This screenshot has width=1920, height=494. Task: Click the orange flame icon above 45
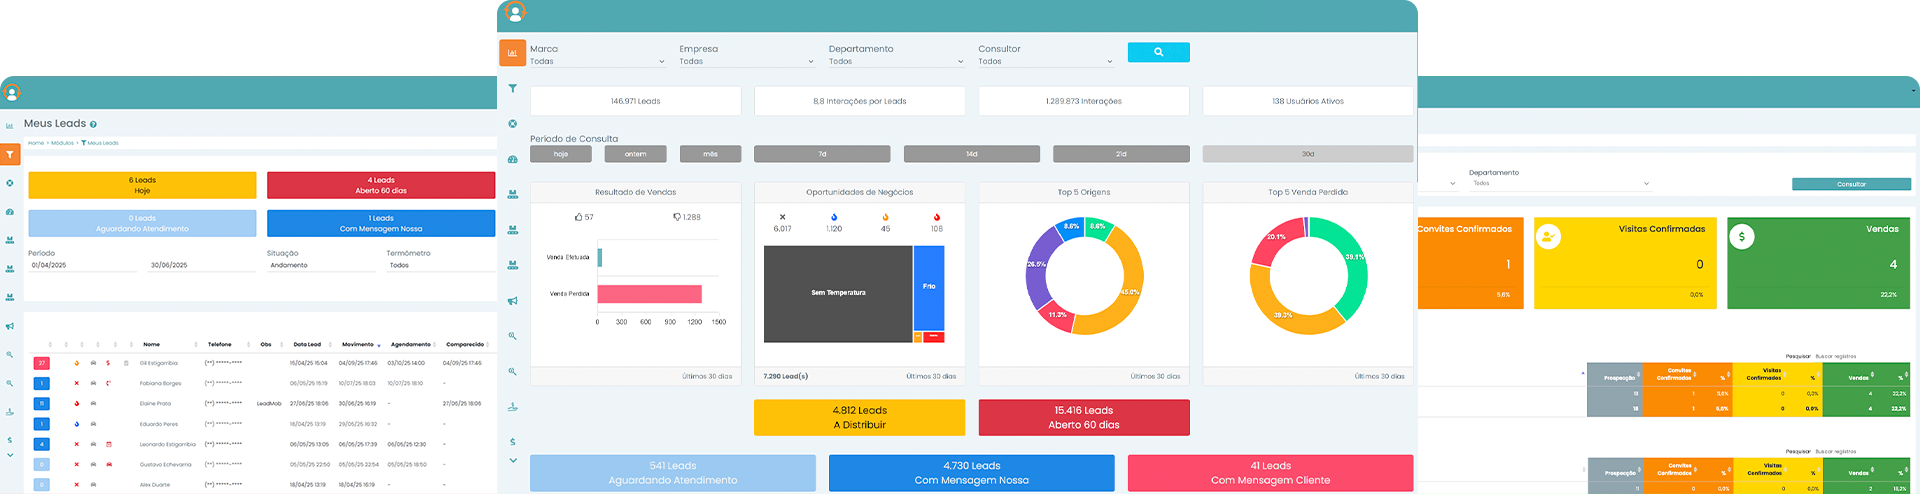click(885, 217)
